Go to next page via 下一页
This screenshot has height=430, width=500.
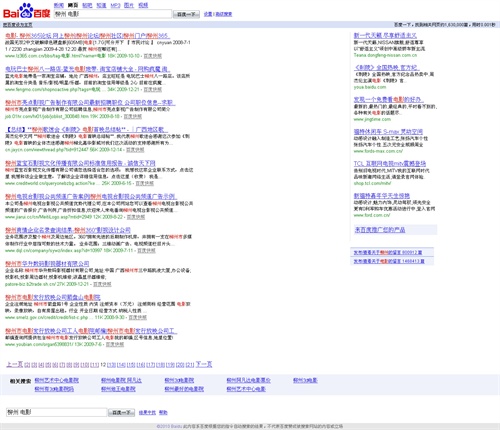click(204, 364)
